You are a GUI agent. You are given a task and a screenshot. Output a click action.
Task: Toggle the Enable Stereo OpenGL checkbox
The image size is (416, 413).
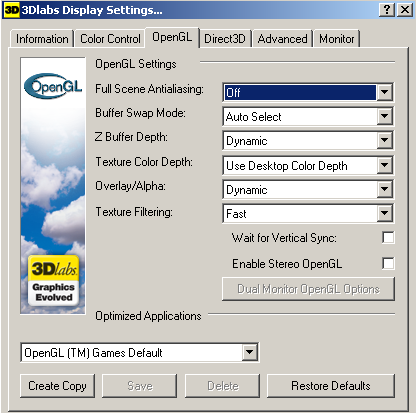pyautogui.click(x=388, y=263)
